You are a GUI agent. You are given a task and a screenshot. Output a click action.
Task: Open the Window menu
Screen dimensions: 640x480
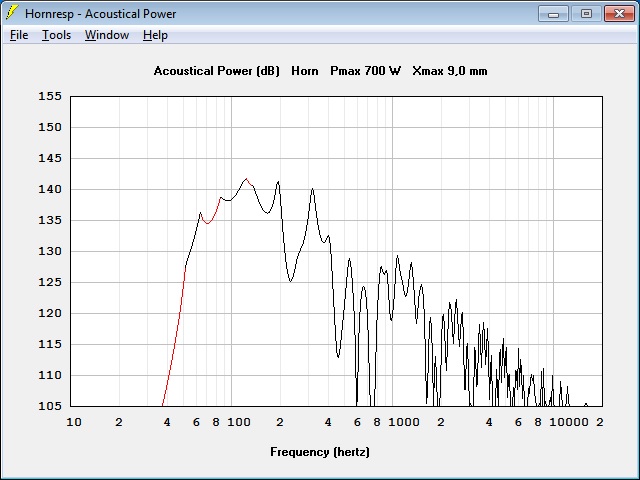[107, 35]
